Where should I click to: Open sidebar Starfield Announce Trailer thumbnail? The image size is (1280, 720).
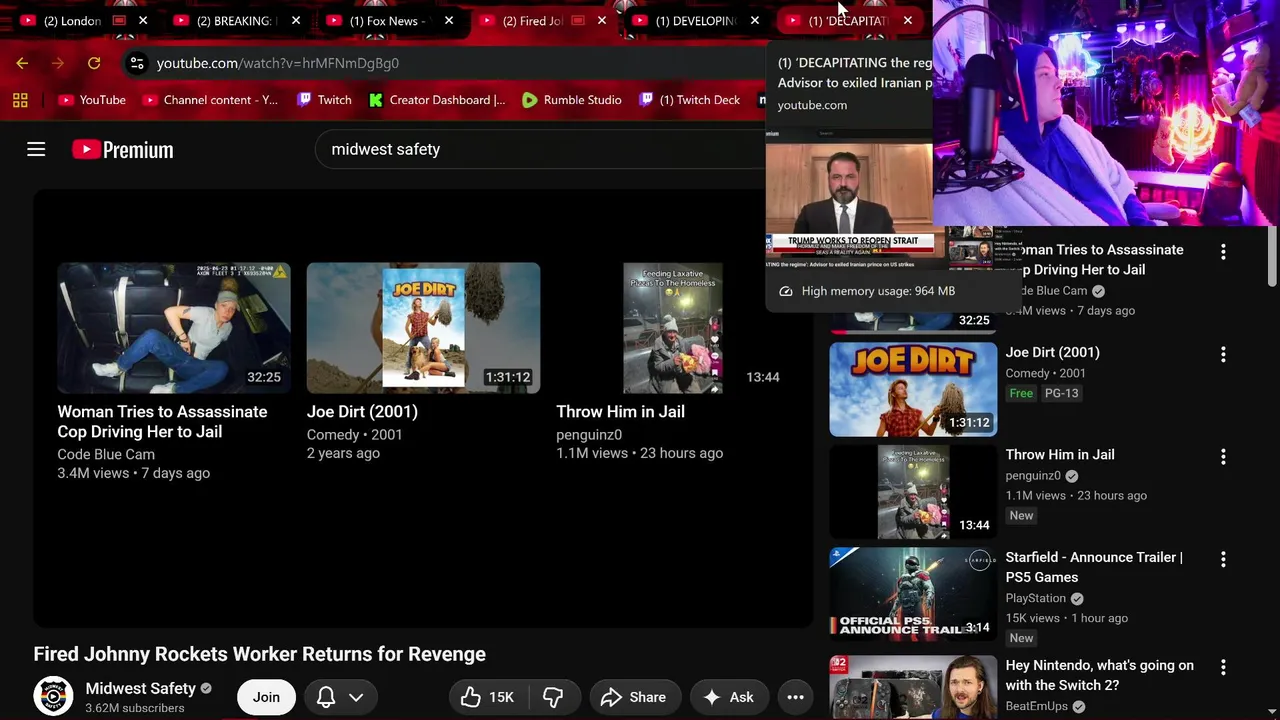tap(913, 594)
